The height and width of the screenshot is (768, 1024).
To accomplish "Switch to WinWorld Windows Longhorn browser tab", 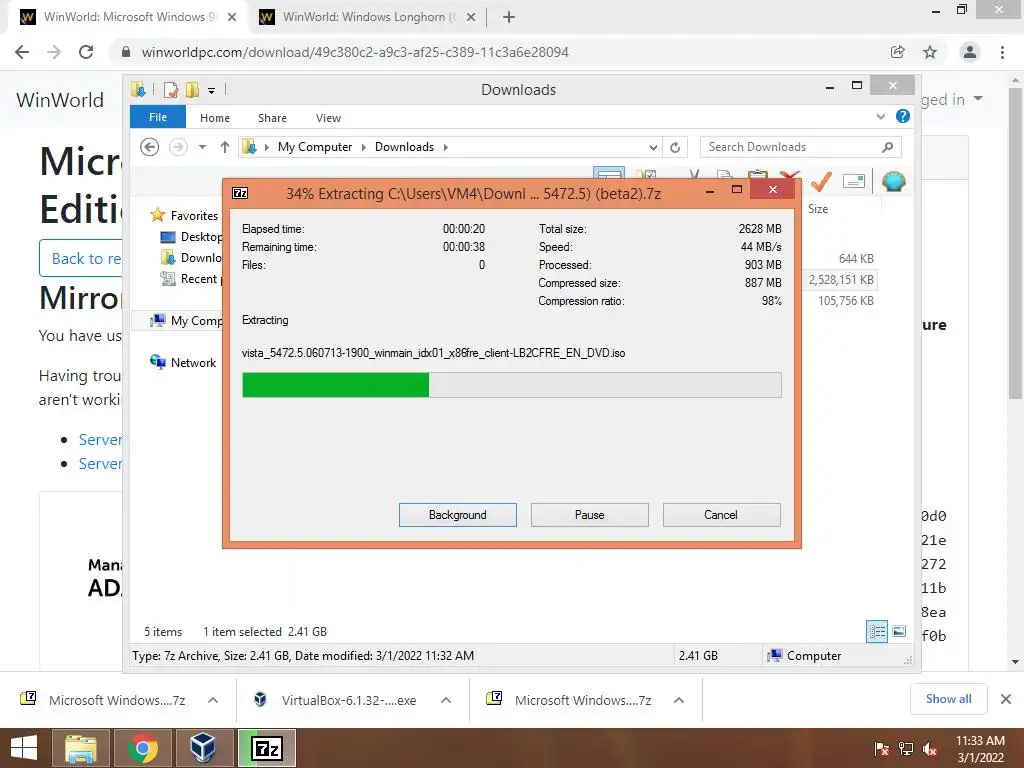I will click(368, 17).
